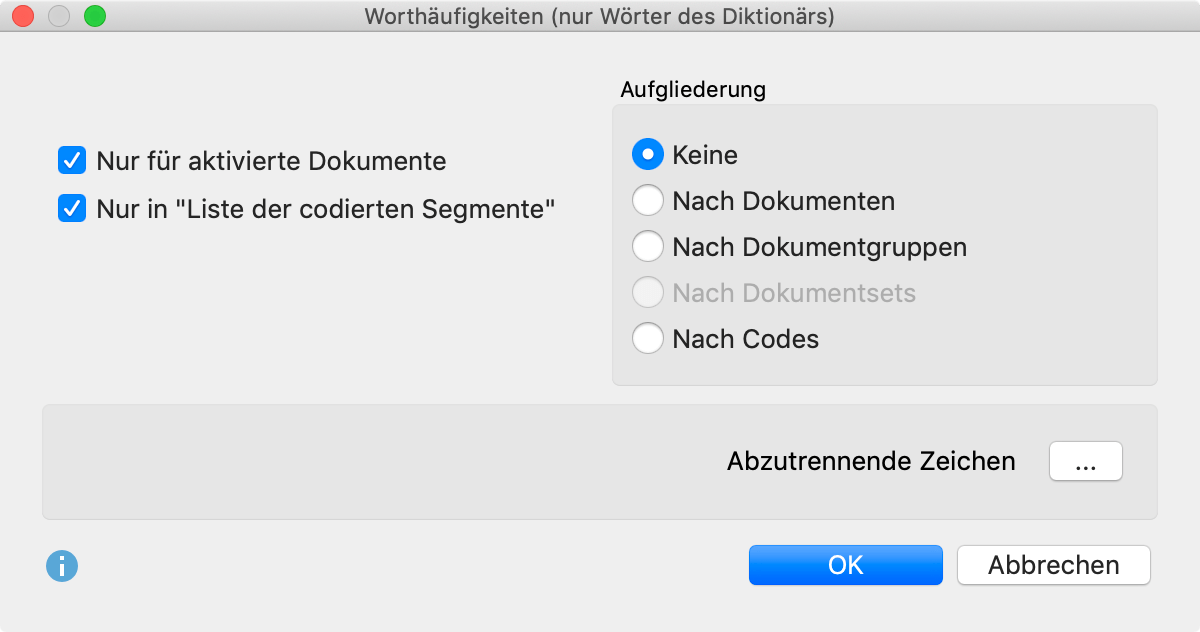
Task: Cancel with the Abbrechen button
Action: (1054, 565)
